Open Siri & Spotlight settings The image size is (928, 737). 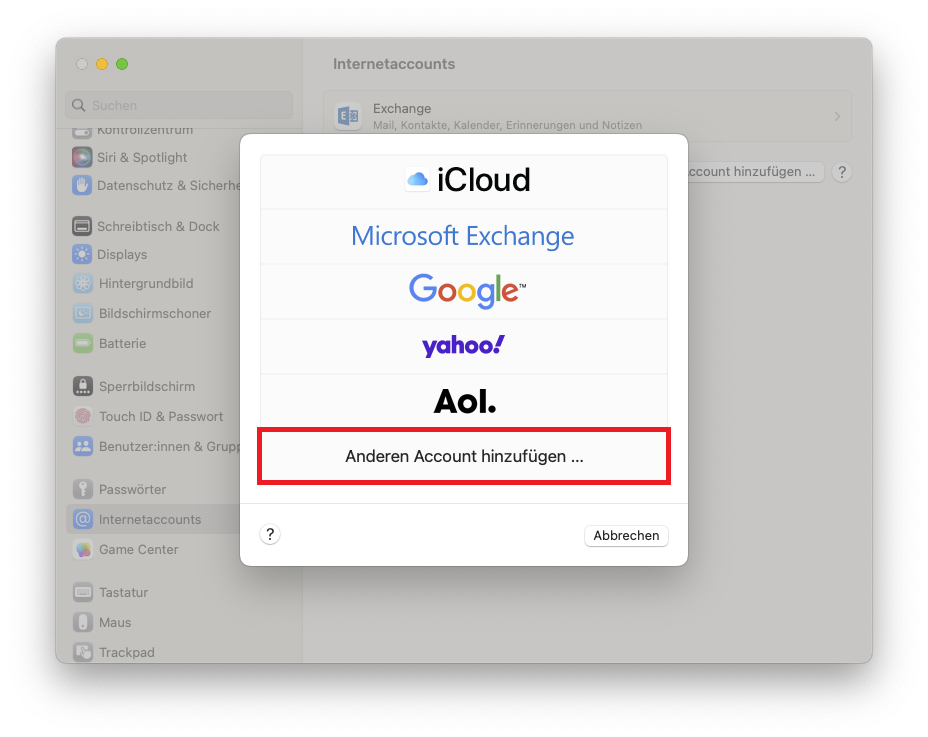pos(81,157)
